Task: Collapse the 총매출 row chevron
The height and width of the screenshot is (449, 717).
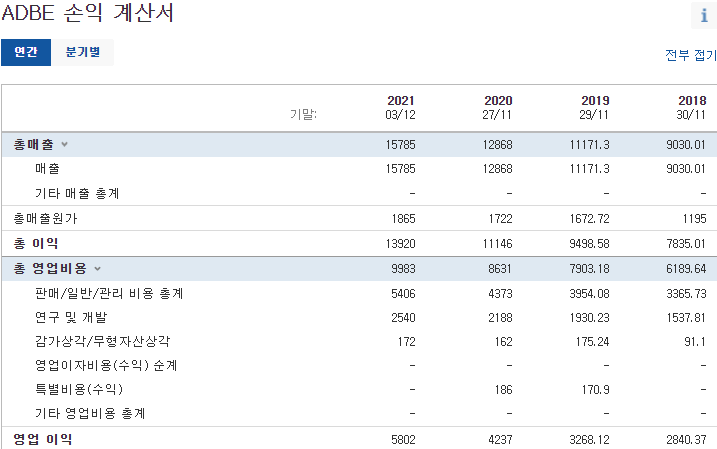Action: 64,144
